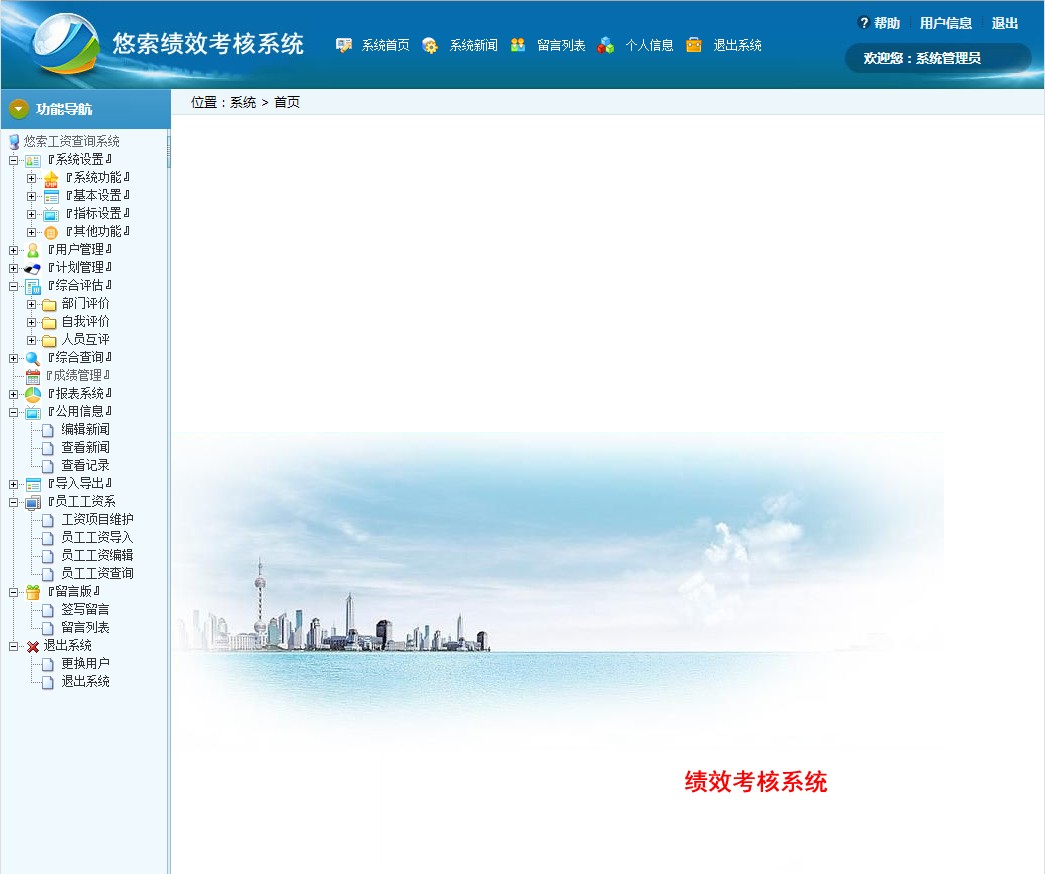Screen dimensions: 1045x874
Task: Click the computer icon beside 悠索工资查询系统
Action: tap(14, 141)
